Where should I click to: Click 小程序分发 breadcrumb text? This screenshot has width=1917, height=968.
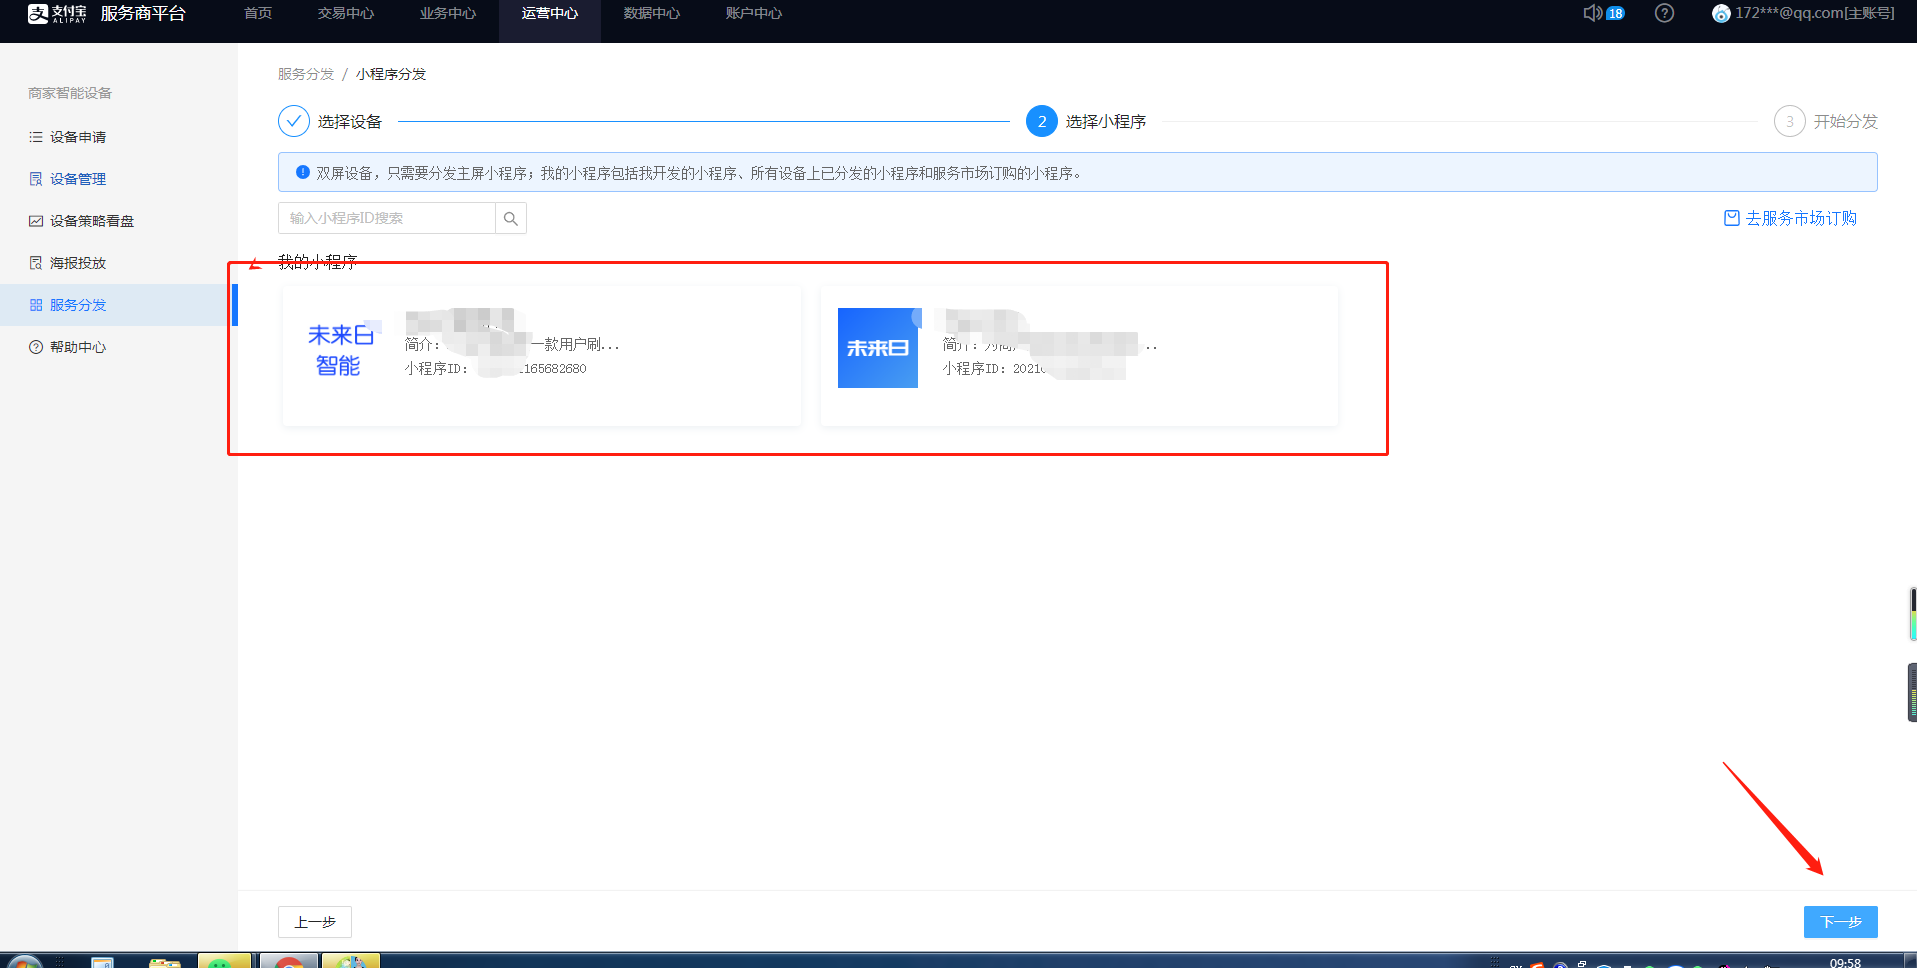pyautogui.click(x=391, y=74)
